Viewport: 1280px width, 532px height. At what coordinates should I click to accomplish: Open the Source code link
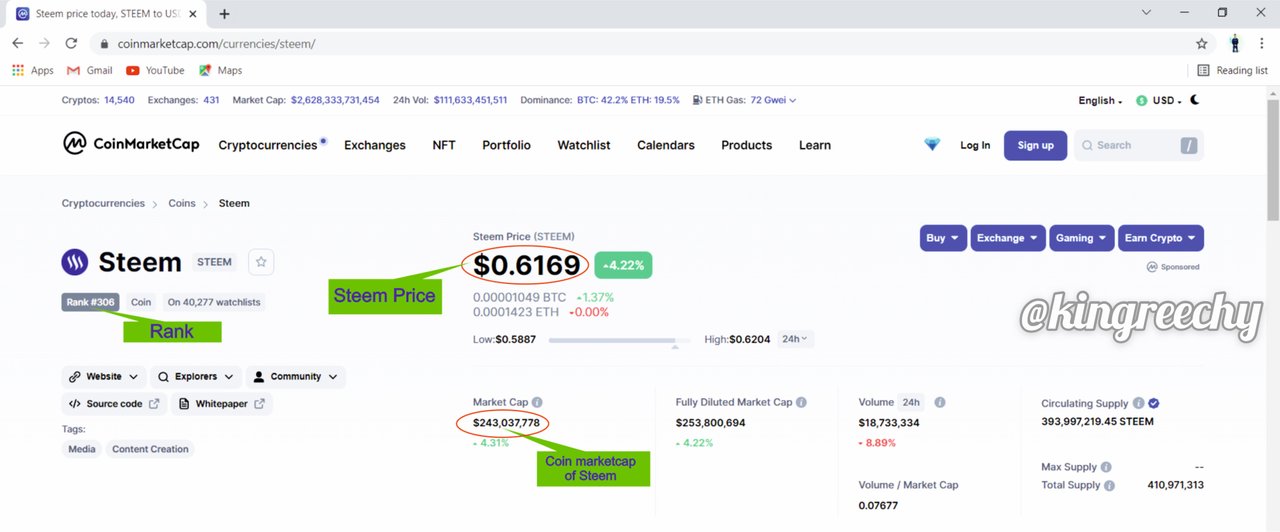click(114, 404)
